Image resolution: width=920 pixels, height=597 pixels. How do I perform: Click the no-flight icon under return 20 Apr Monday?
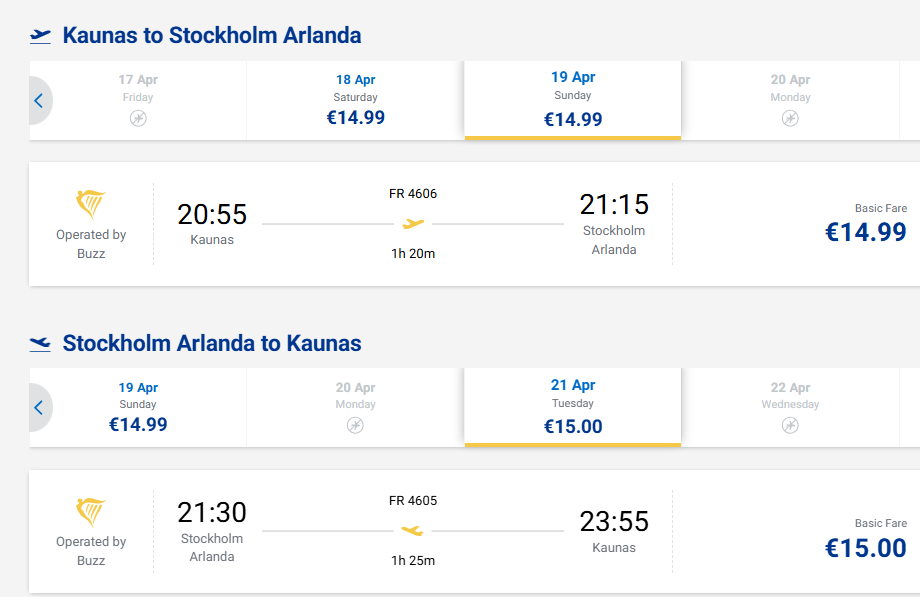click(355, 426)
